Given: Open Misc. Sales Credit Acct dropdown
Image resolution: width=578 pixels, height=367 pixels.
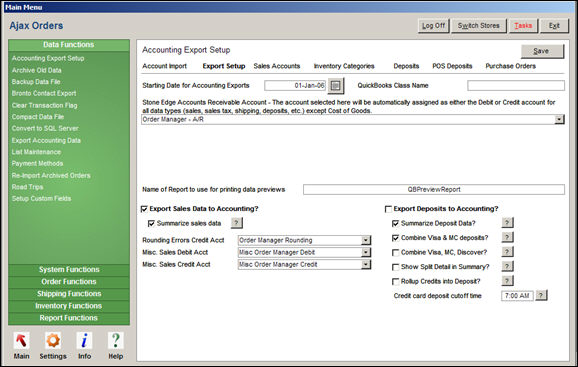Looking at the screenshot, I should coord(366,265).
